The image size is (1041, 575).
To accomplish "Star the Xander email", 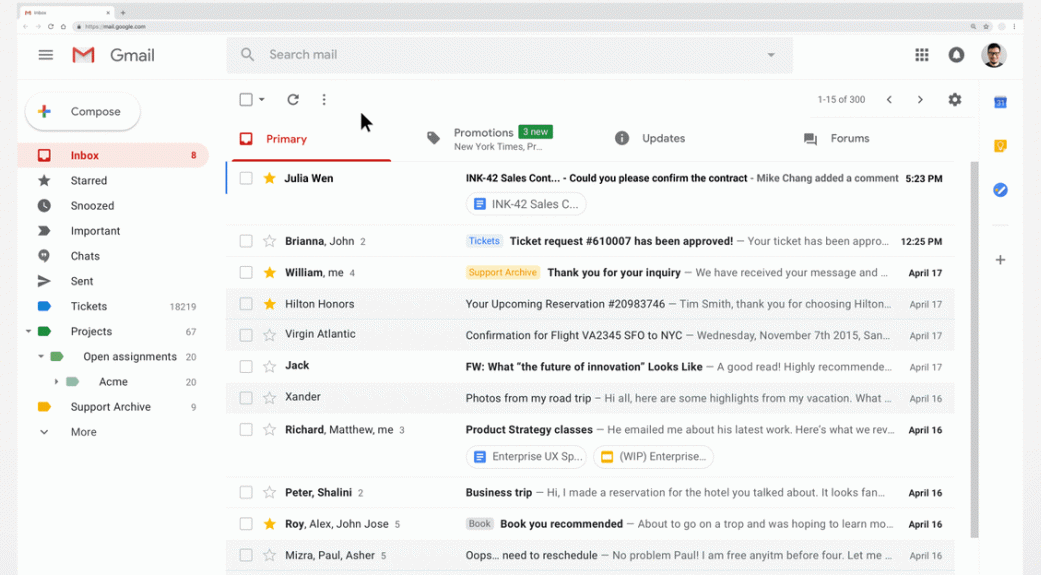I will pos(270,398).
